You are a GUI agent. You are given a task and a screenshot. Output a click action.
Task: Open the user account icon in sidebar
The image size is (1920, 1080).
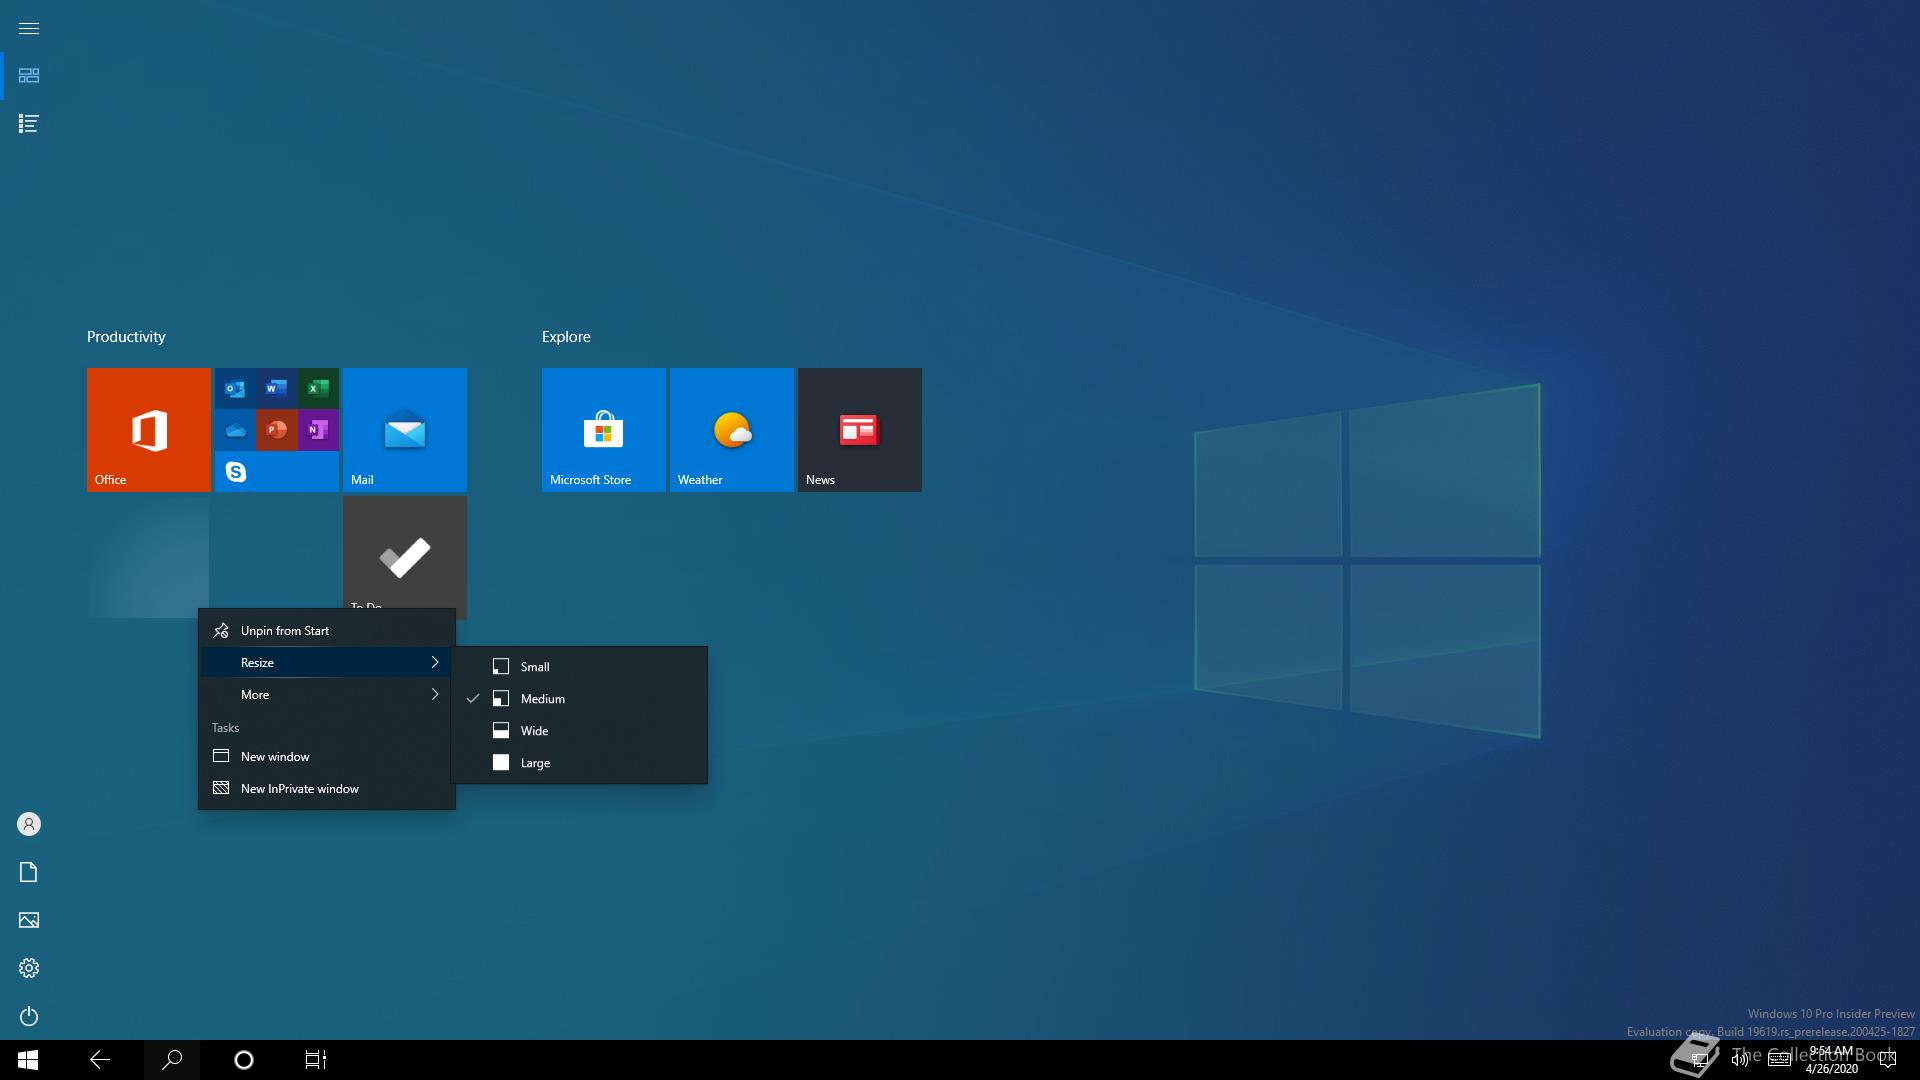tap(29, 824)
